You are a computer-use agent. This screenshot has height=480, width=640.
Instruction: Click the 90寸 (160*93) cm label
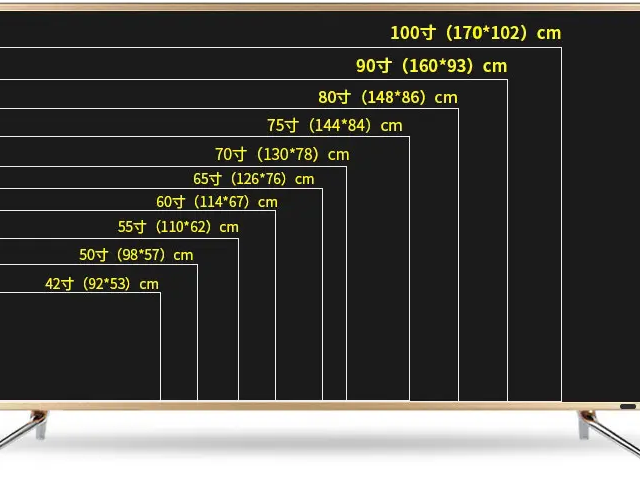[431, 66]
